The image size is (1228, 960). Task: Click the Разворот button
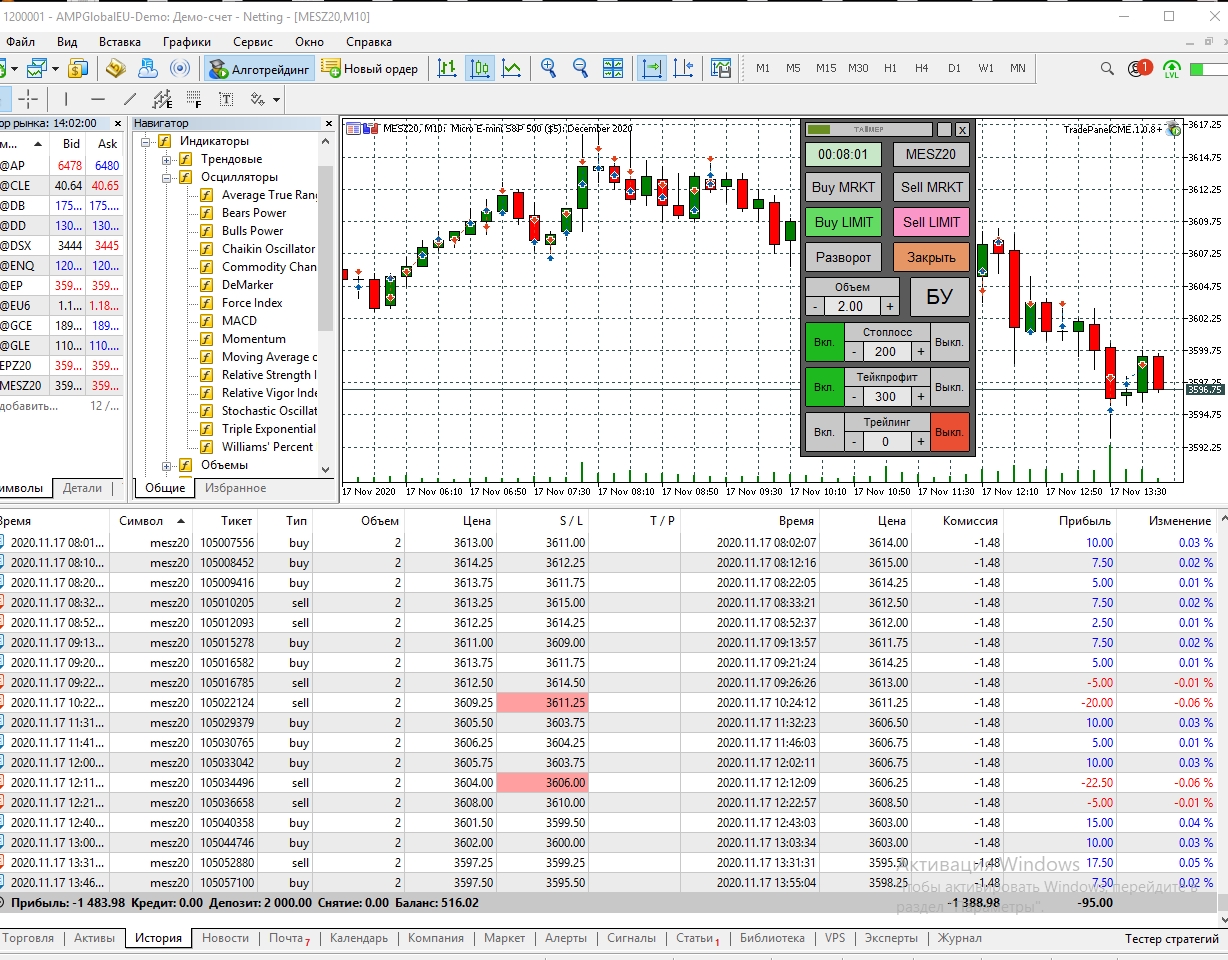pyautogui.click(x=843, y=257)
